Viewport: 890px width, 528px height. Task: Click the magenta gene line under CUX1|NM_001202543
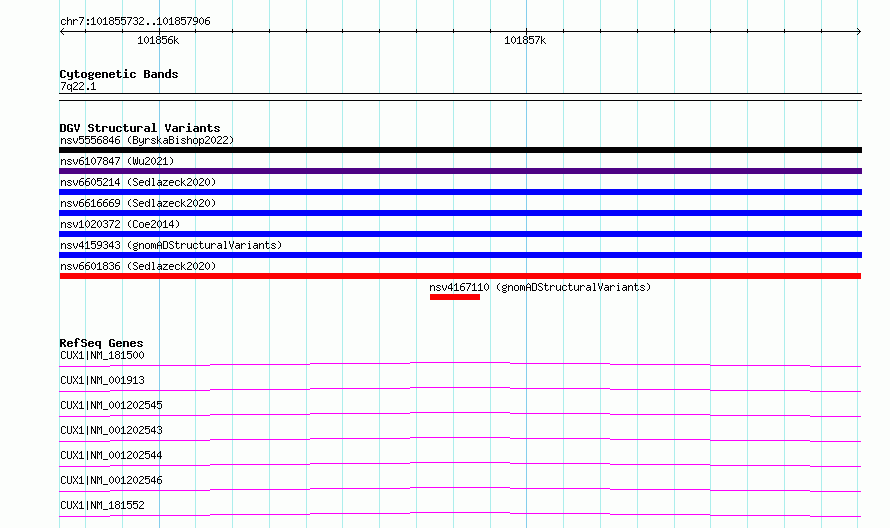[460, 439]
